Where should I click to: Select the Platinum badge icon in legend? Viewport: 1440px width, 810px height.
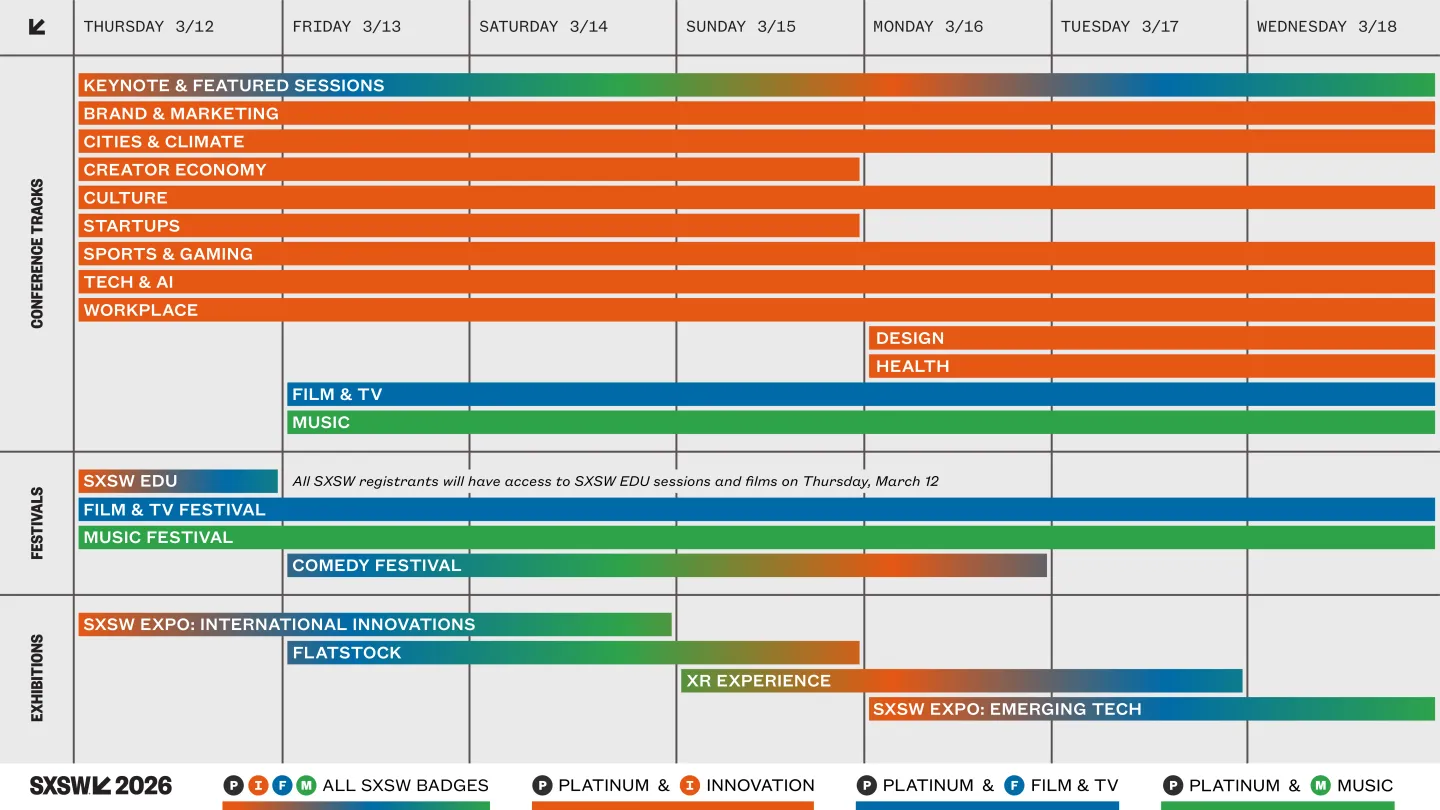[x=543, y=785]
